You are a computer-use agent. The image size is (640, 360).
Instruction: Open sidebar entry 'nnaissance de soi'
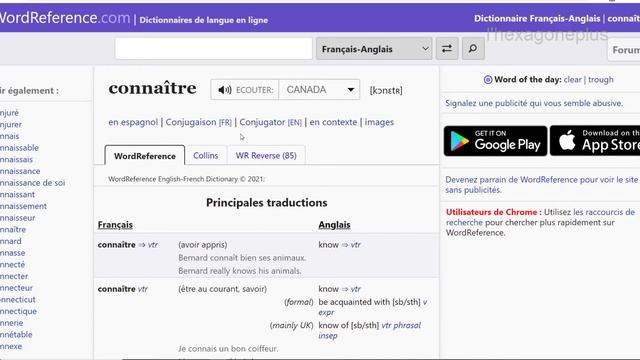coord(33,183)
